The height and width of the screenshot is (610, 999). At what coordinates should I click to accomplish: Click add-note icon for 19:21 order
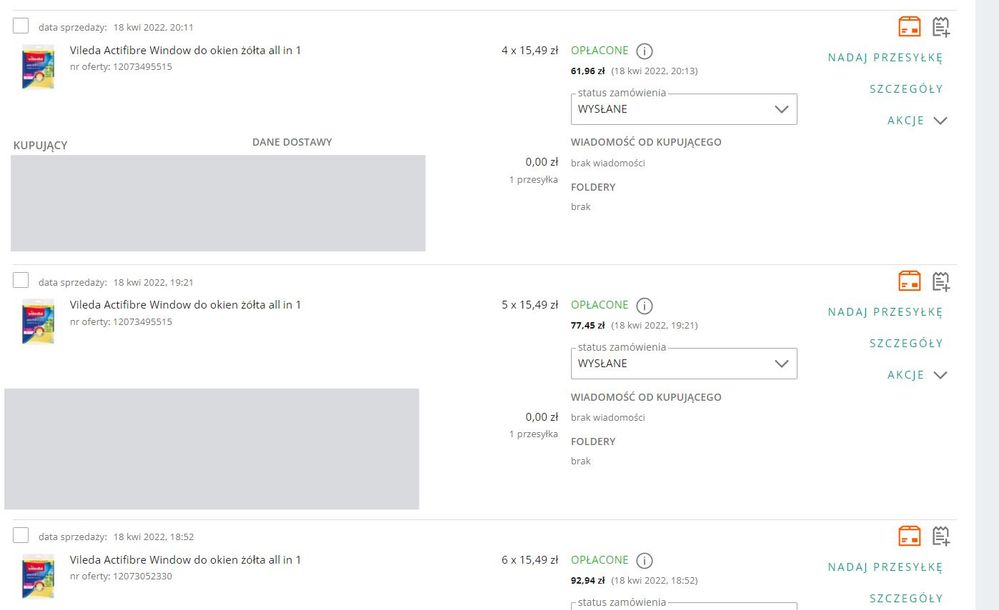pyautogui.click(x=941, y=281)
